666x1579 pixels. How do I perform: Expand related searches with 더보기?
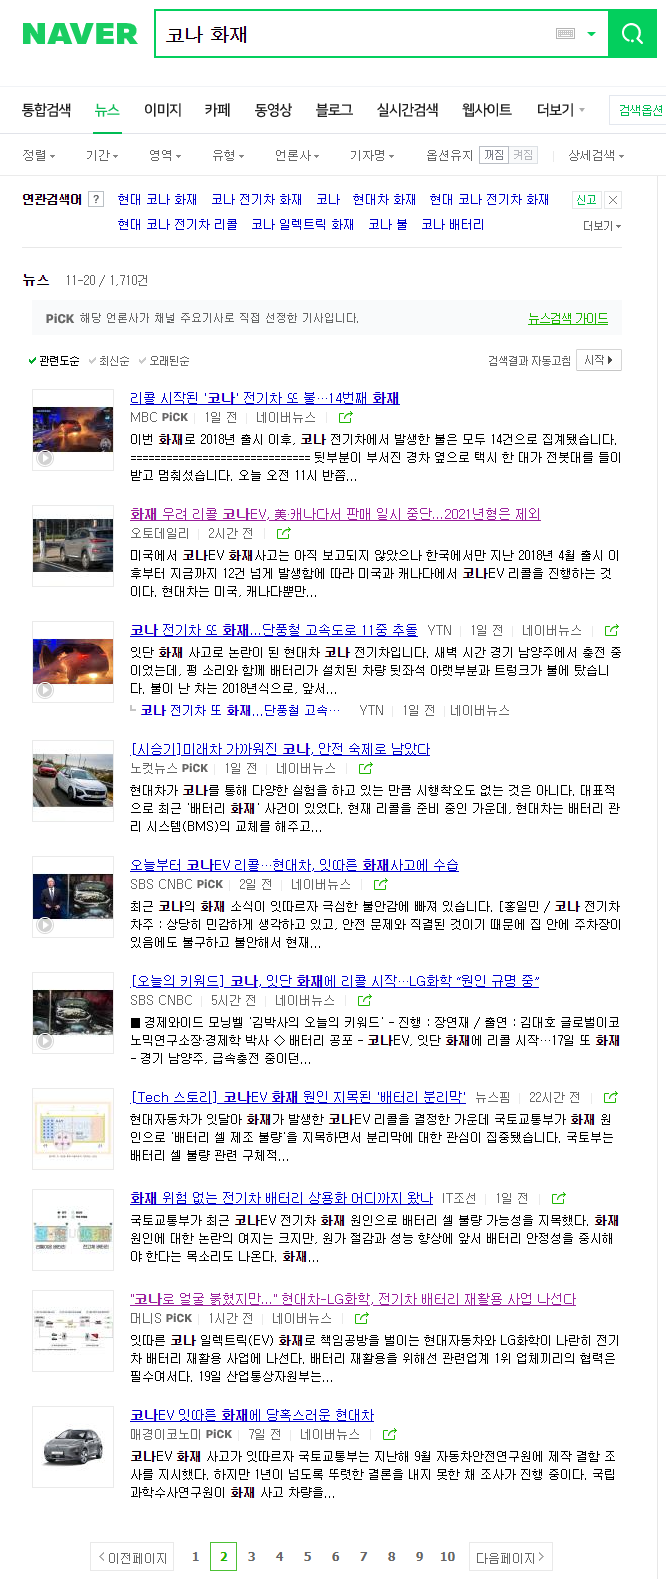[602, 226]
